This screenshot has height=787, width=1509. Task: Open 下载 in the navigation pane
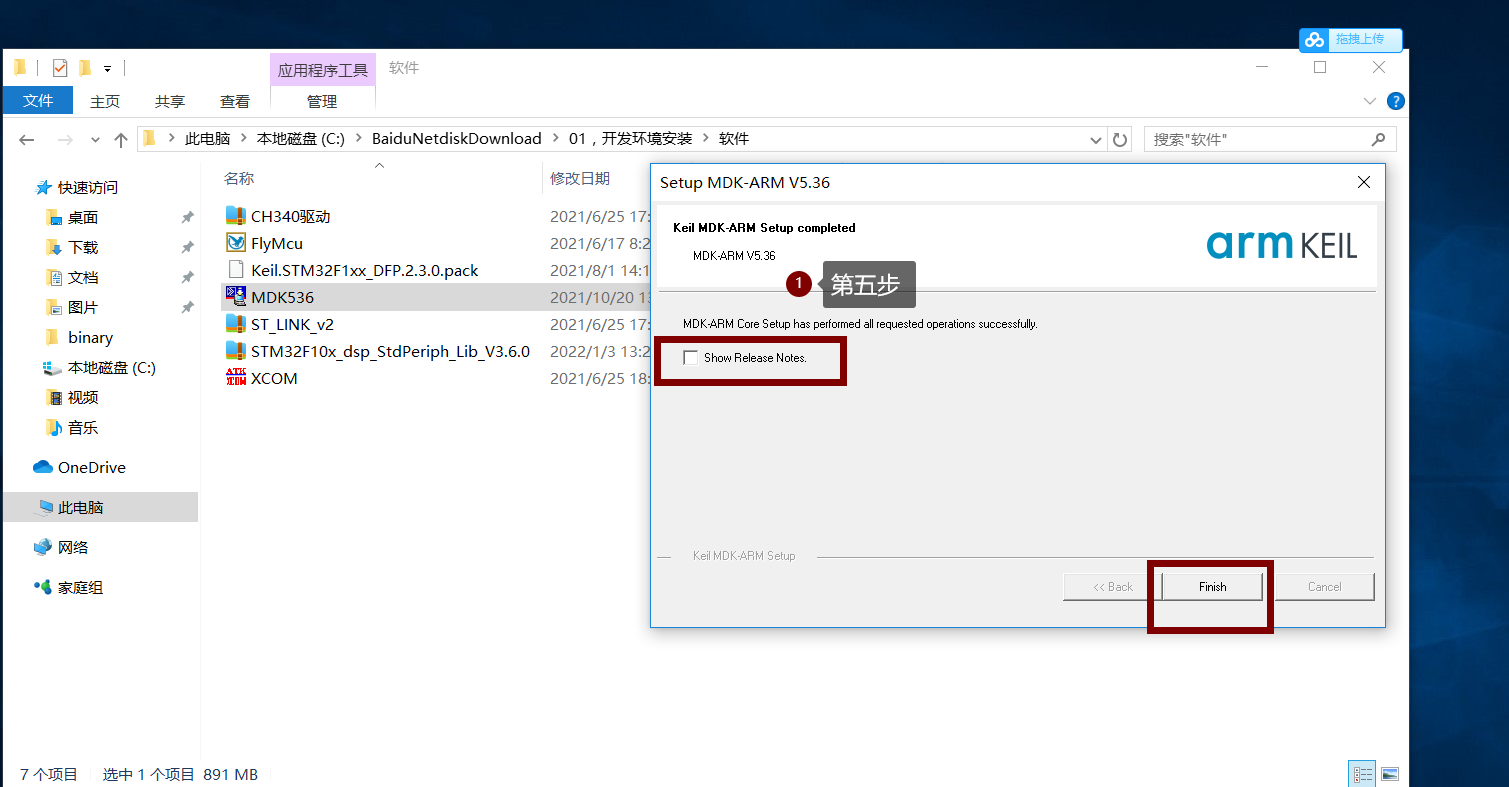(x=82, y=247)
